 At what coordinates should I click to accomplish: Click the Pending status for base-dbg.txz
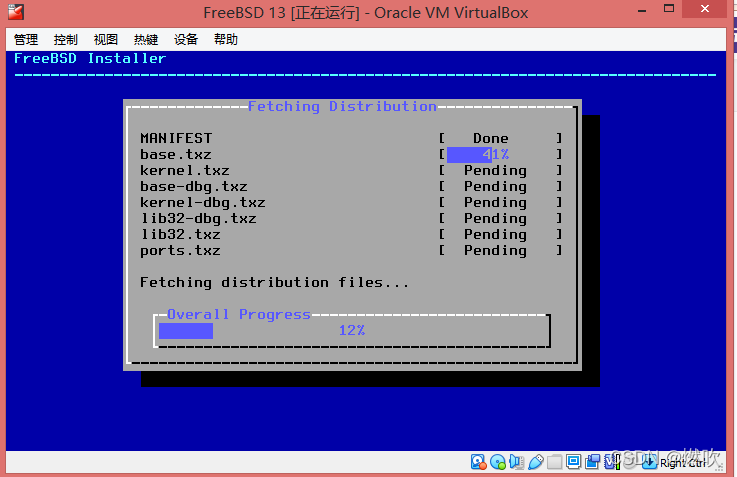495,187
